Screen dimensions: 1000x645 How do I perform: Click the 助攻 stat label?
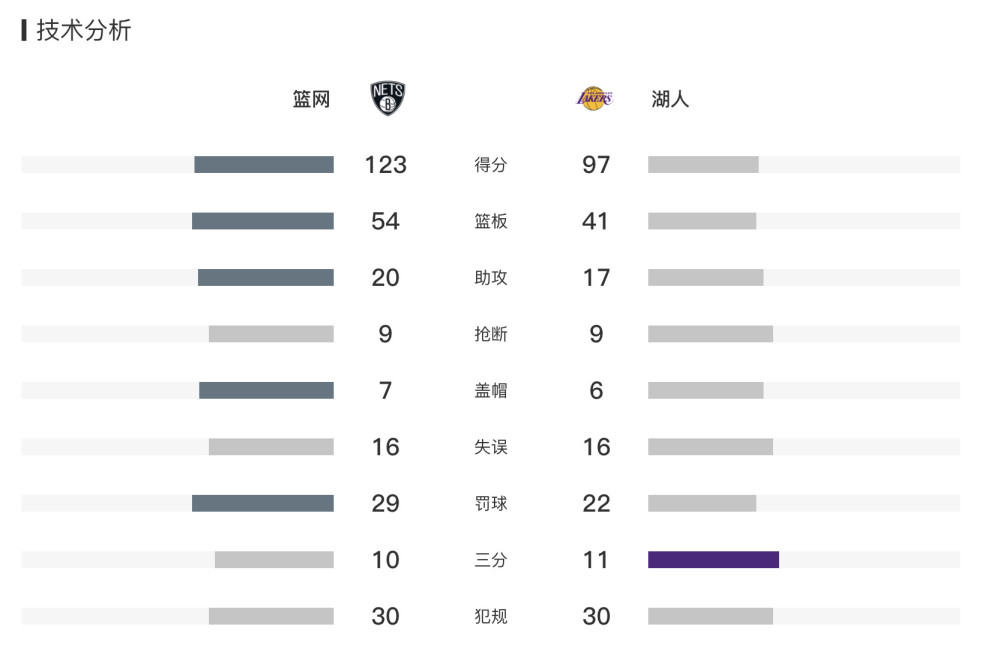tap(490, 278)
